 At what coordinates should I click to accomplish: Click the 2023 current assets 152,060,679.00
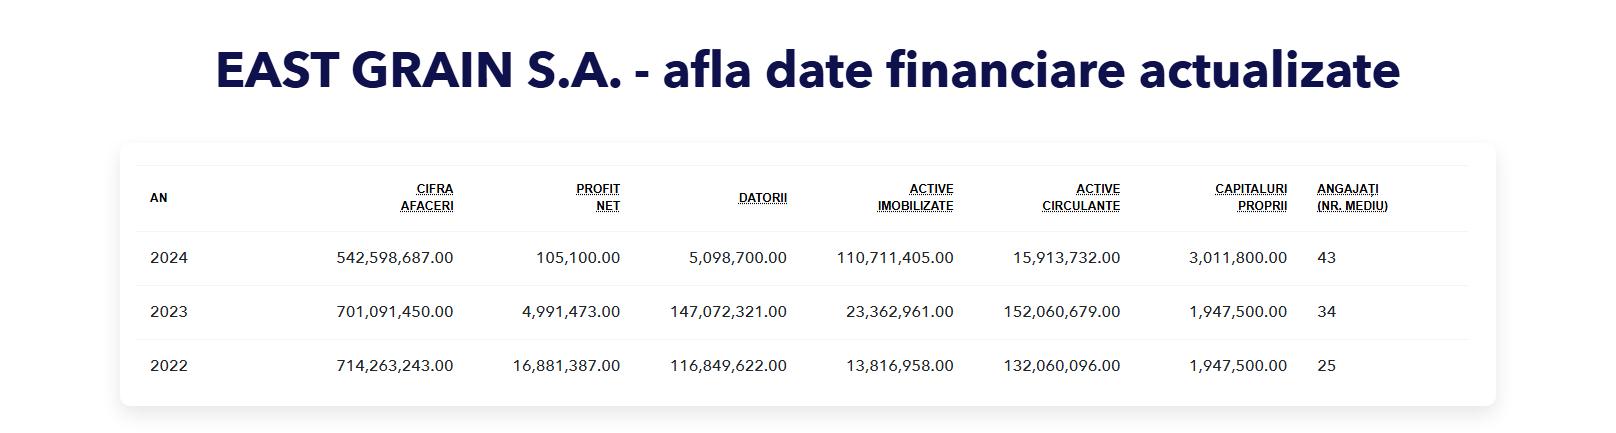(1062, 312)
